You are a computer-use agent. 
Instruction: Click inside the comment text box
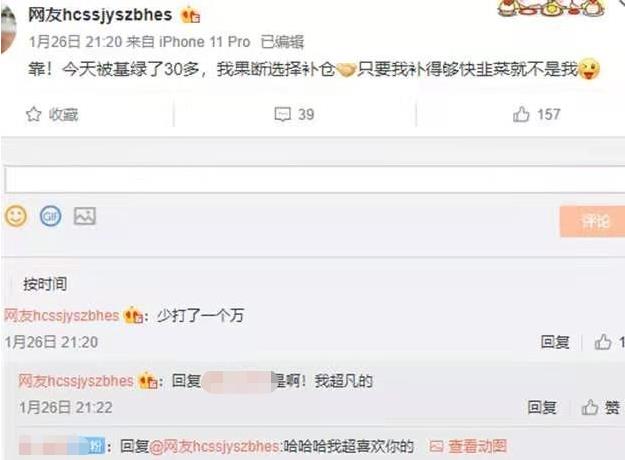pyautogui.click(x=315, y=180)
